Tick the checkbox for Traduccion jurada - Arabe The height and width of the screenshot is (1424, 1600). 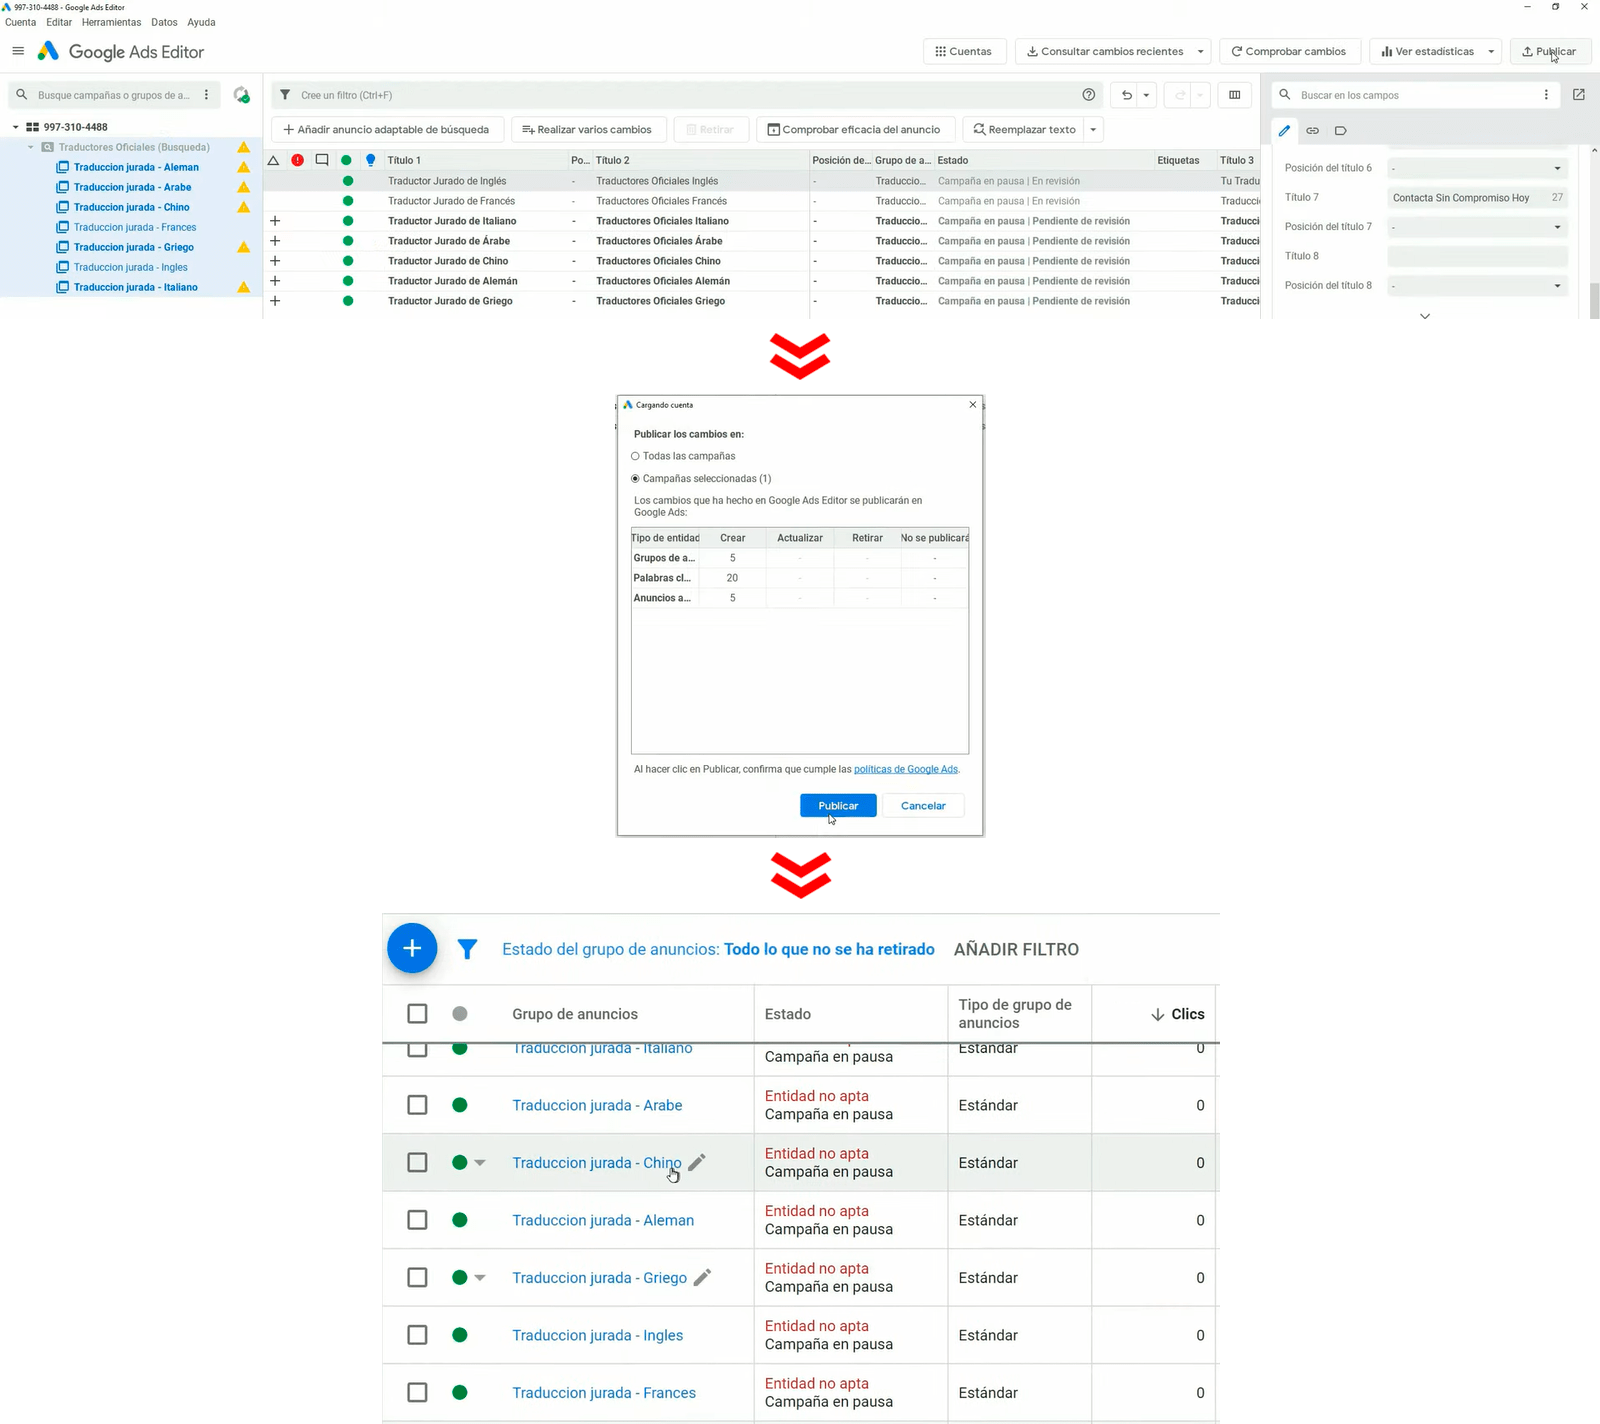coord(417,1105)
